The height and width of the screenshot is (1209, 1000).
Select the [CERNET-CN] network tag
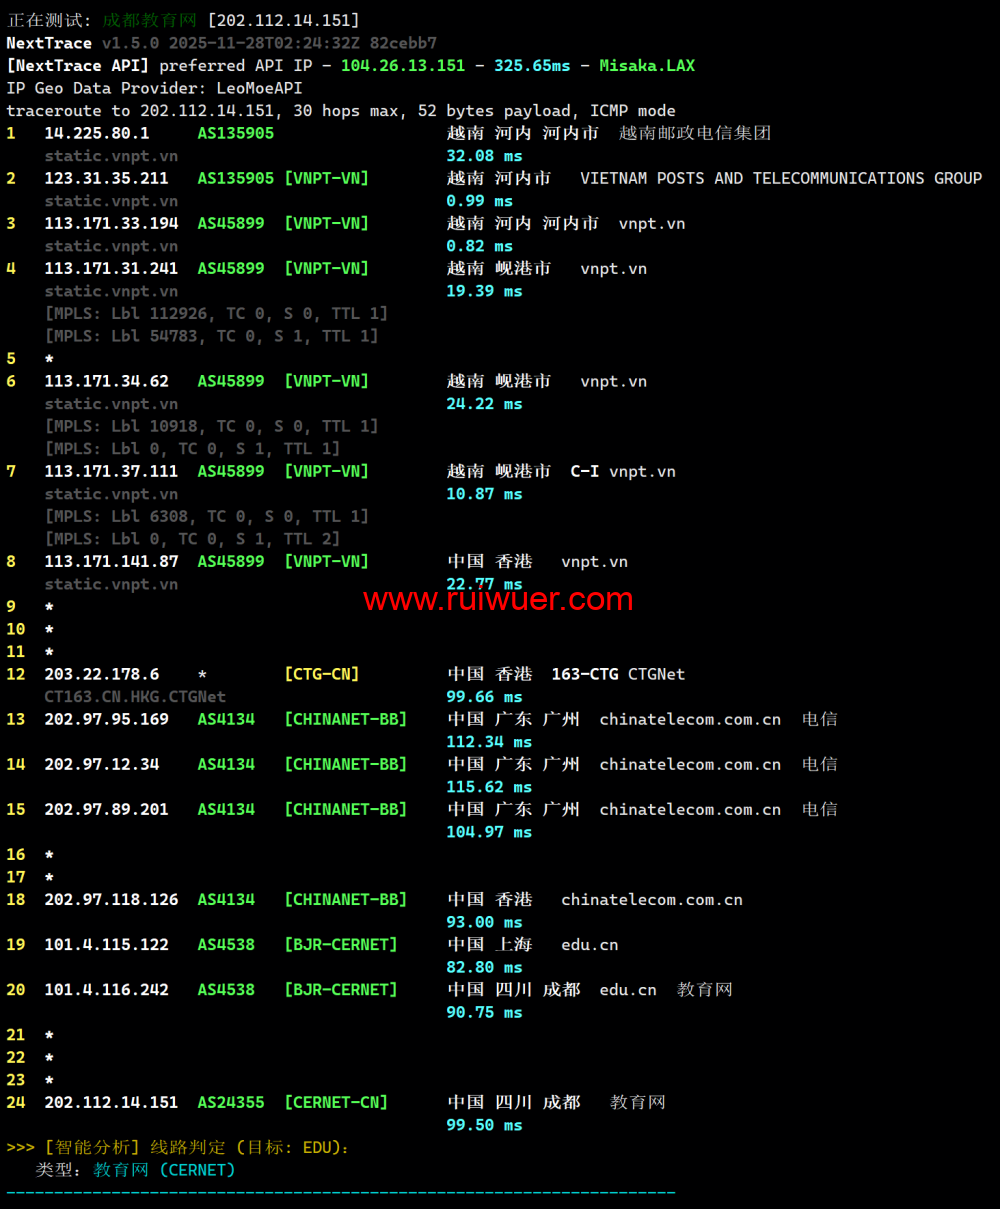pos(335,1102)
